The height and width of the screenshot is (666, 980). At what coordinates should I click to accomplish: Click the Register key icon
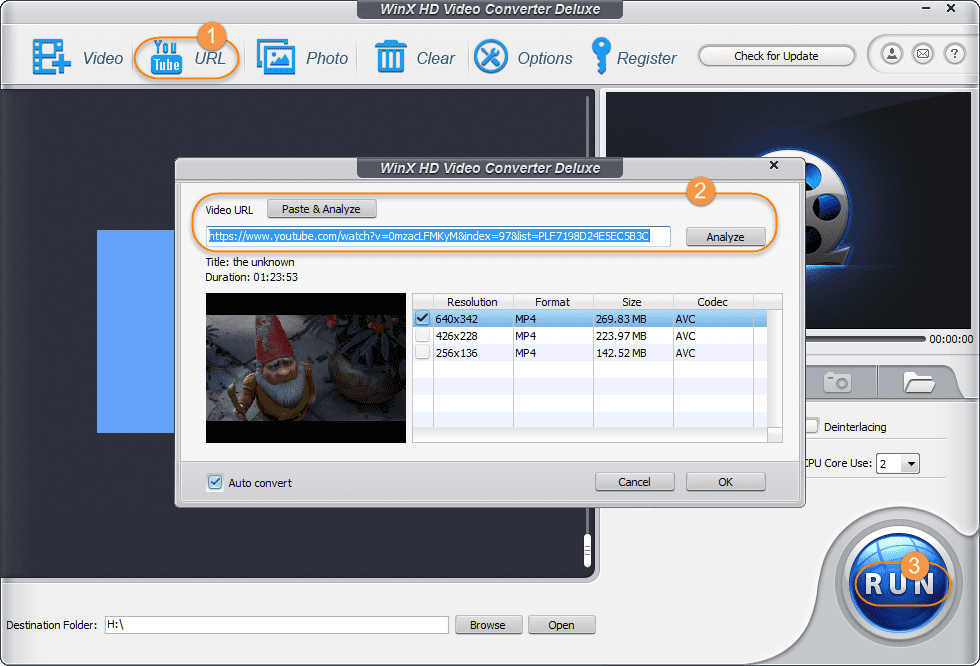click(601, 56)
